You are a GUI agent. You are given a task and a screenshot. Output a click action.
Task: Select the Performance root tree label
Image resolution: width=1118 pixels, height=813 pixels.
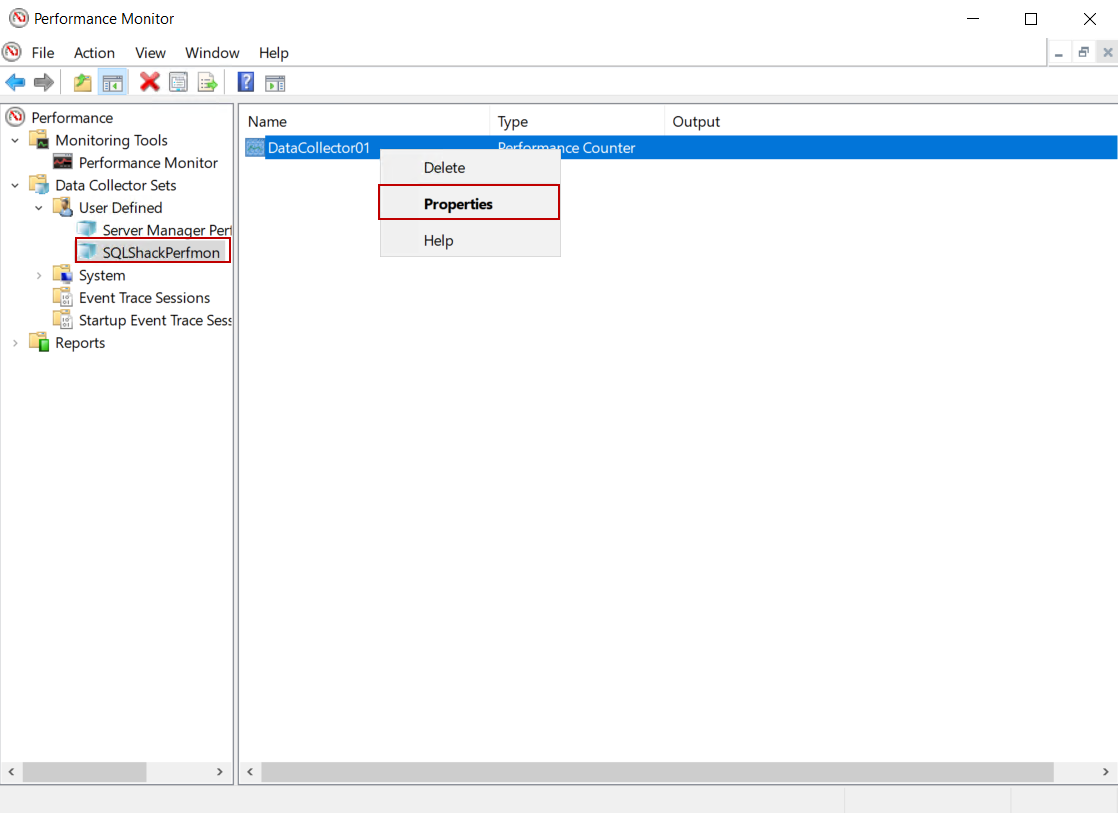coord(72,118)
